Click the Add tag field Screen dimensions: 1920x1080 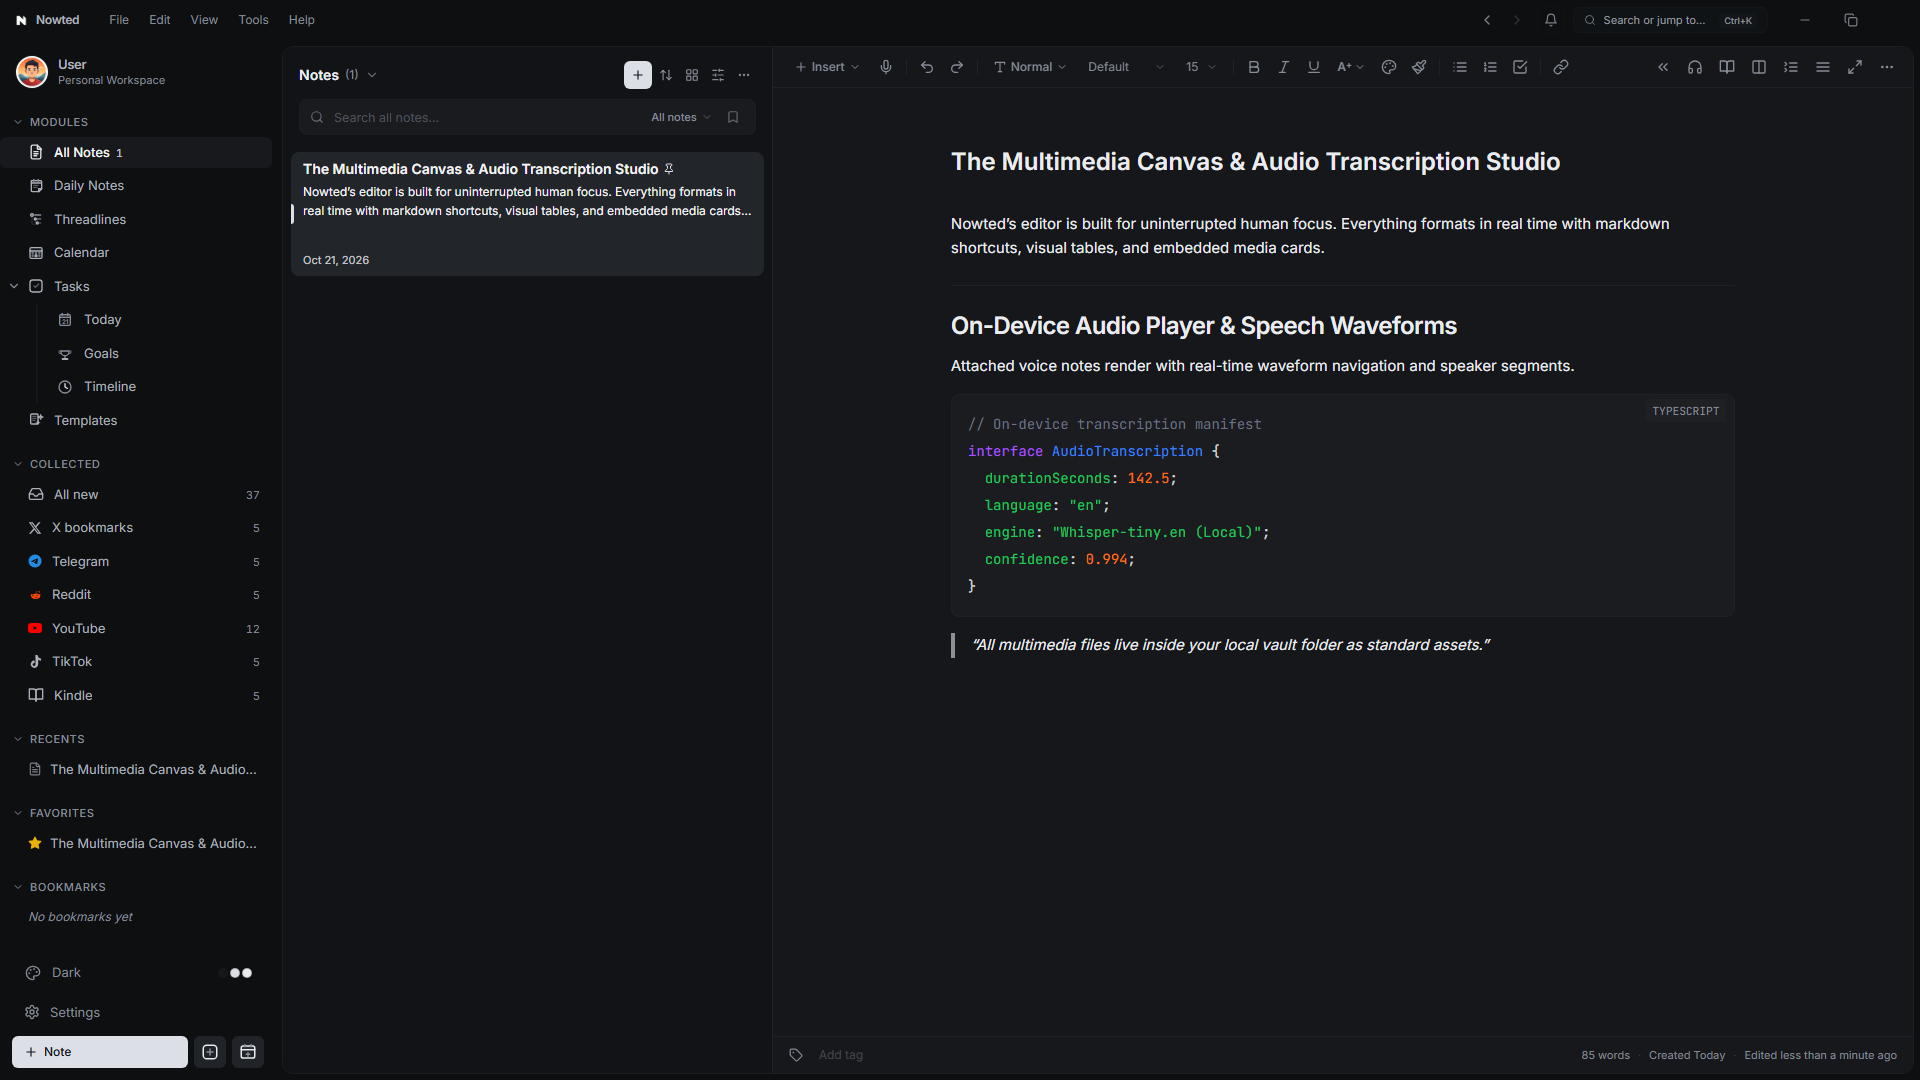pos(840,1055)
